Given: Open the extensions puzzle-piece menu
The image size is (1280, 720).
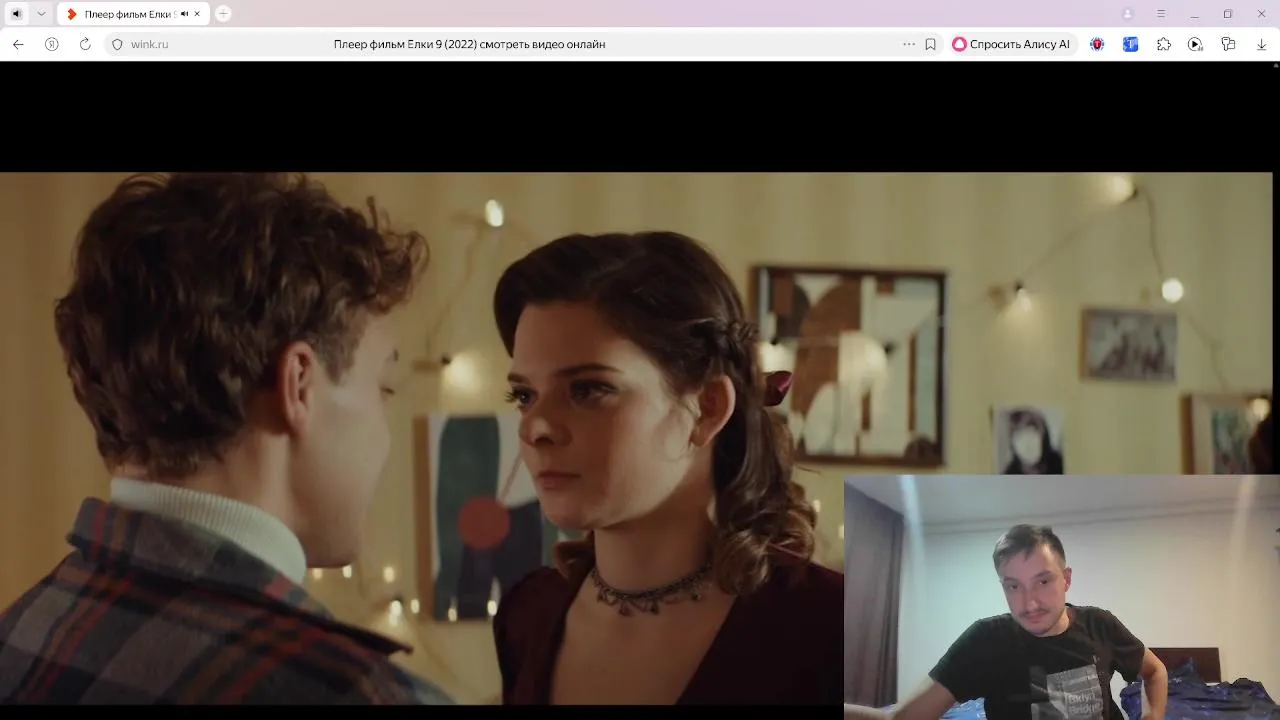Looking at the screenshot, I should [1163, 44].
